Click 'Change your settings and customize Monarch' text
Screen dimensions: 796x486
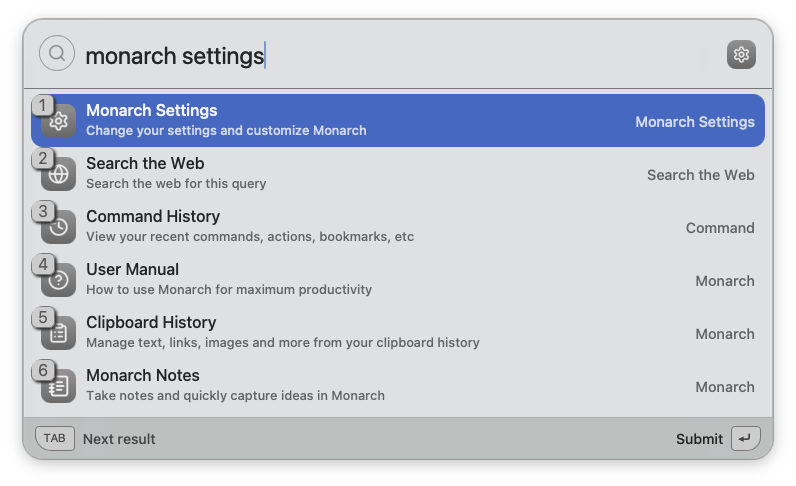[226, 131]
